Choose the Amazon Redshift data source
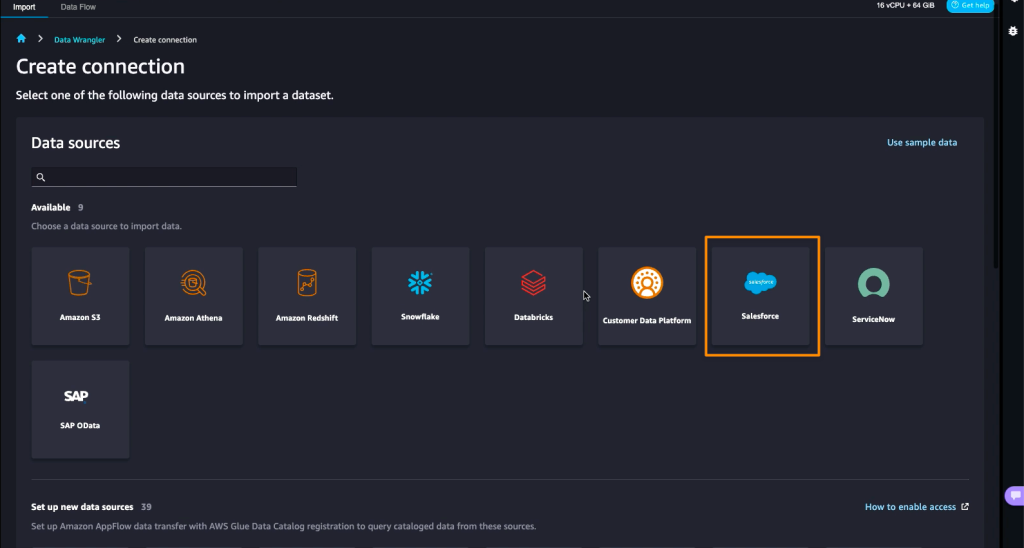 307,296
